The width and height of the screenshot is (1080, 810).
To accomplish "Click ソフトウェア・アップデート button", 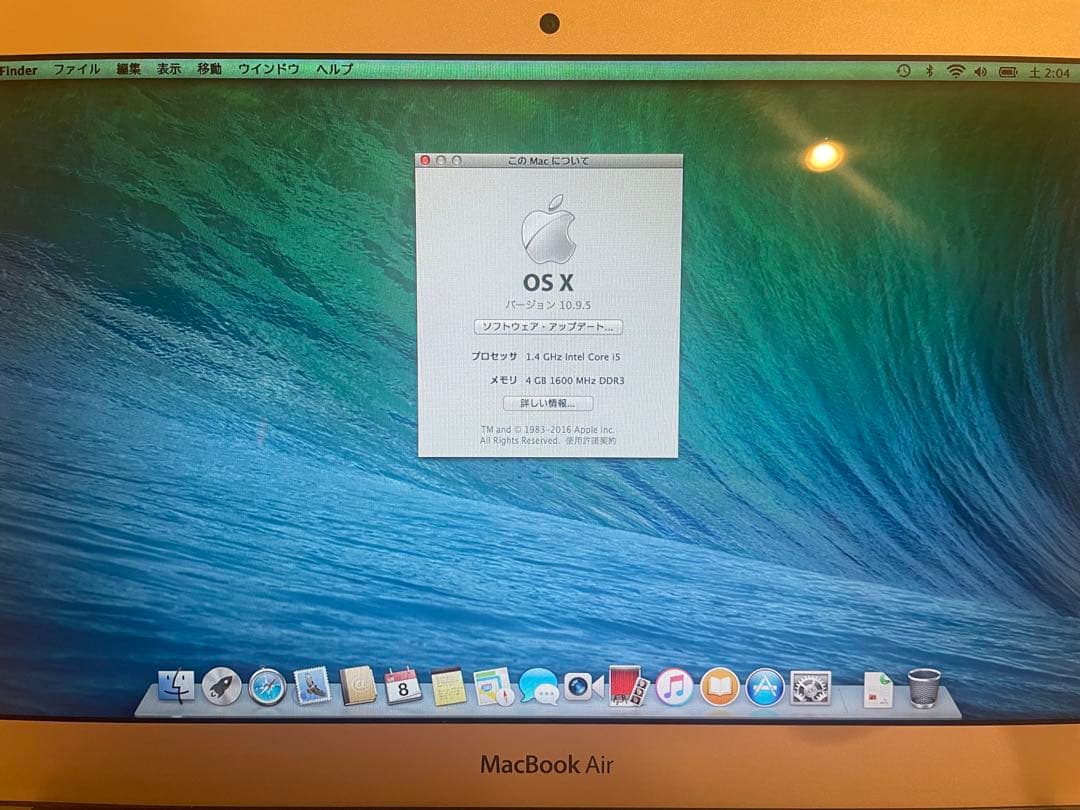I will pyautogui.click(x=548, y=326).
